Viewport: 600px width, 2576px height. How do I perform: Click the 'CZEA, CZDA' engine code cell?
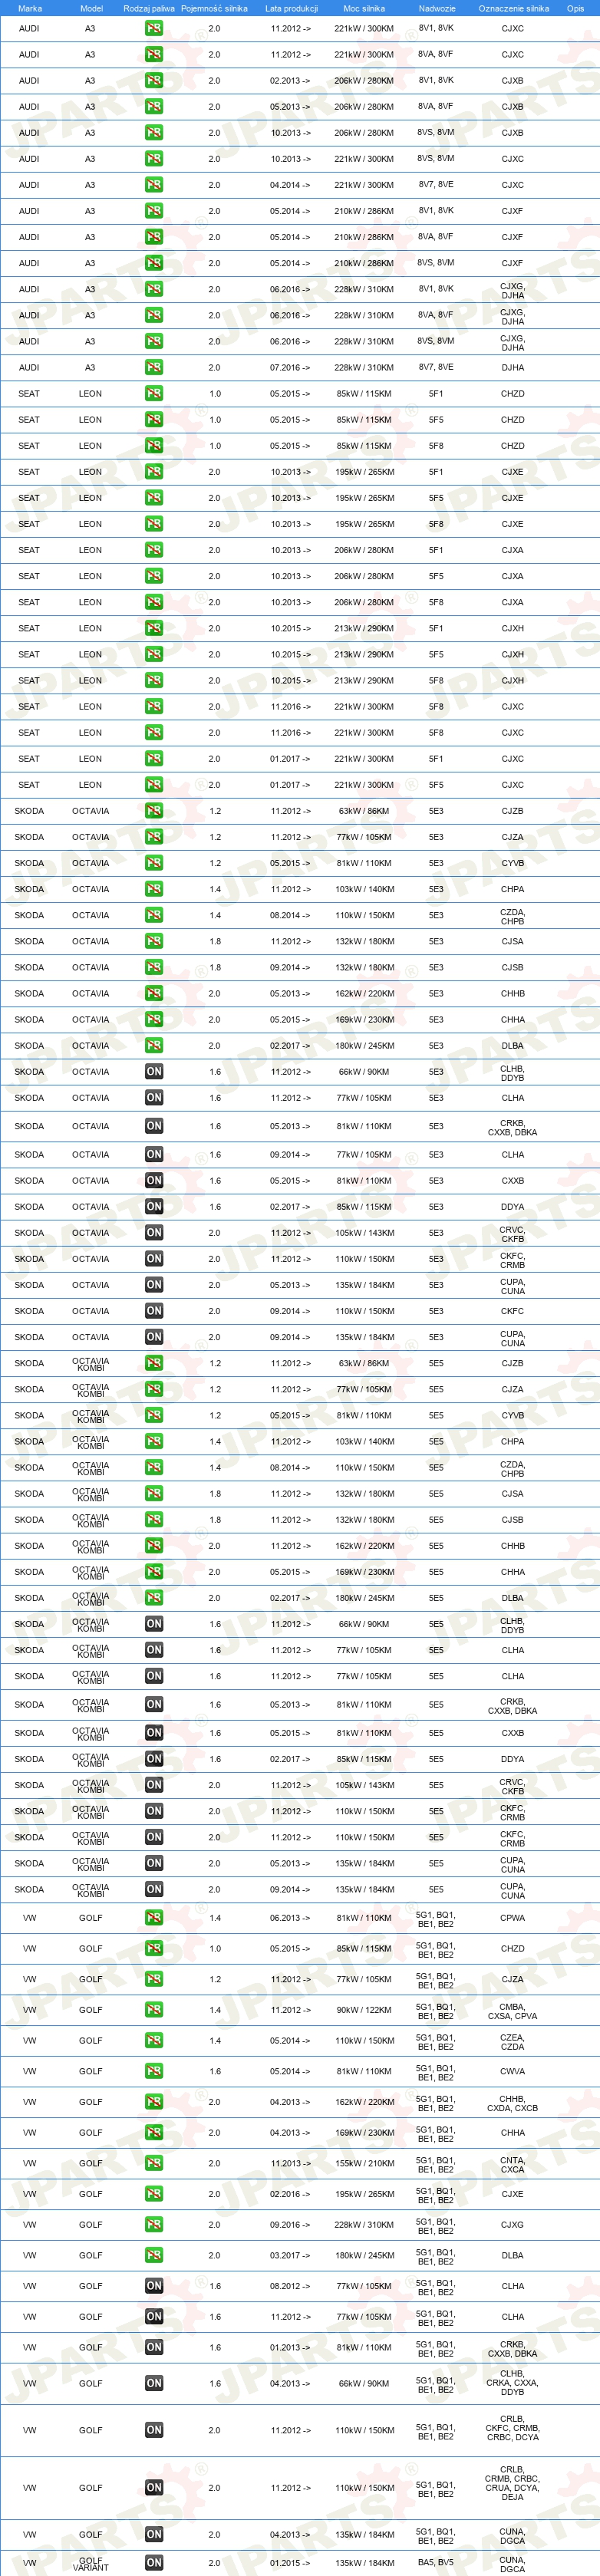(x=513, y=2041)
